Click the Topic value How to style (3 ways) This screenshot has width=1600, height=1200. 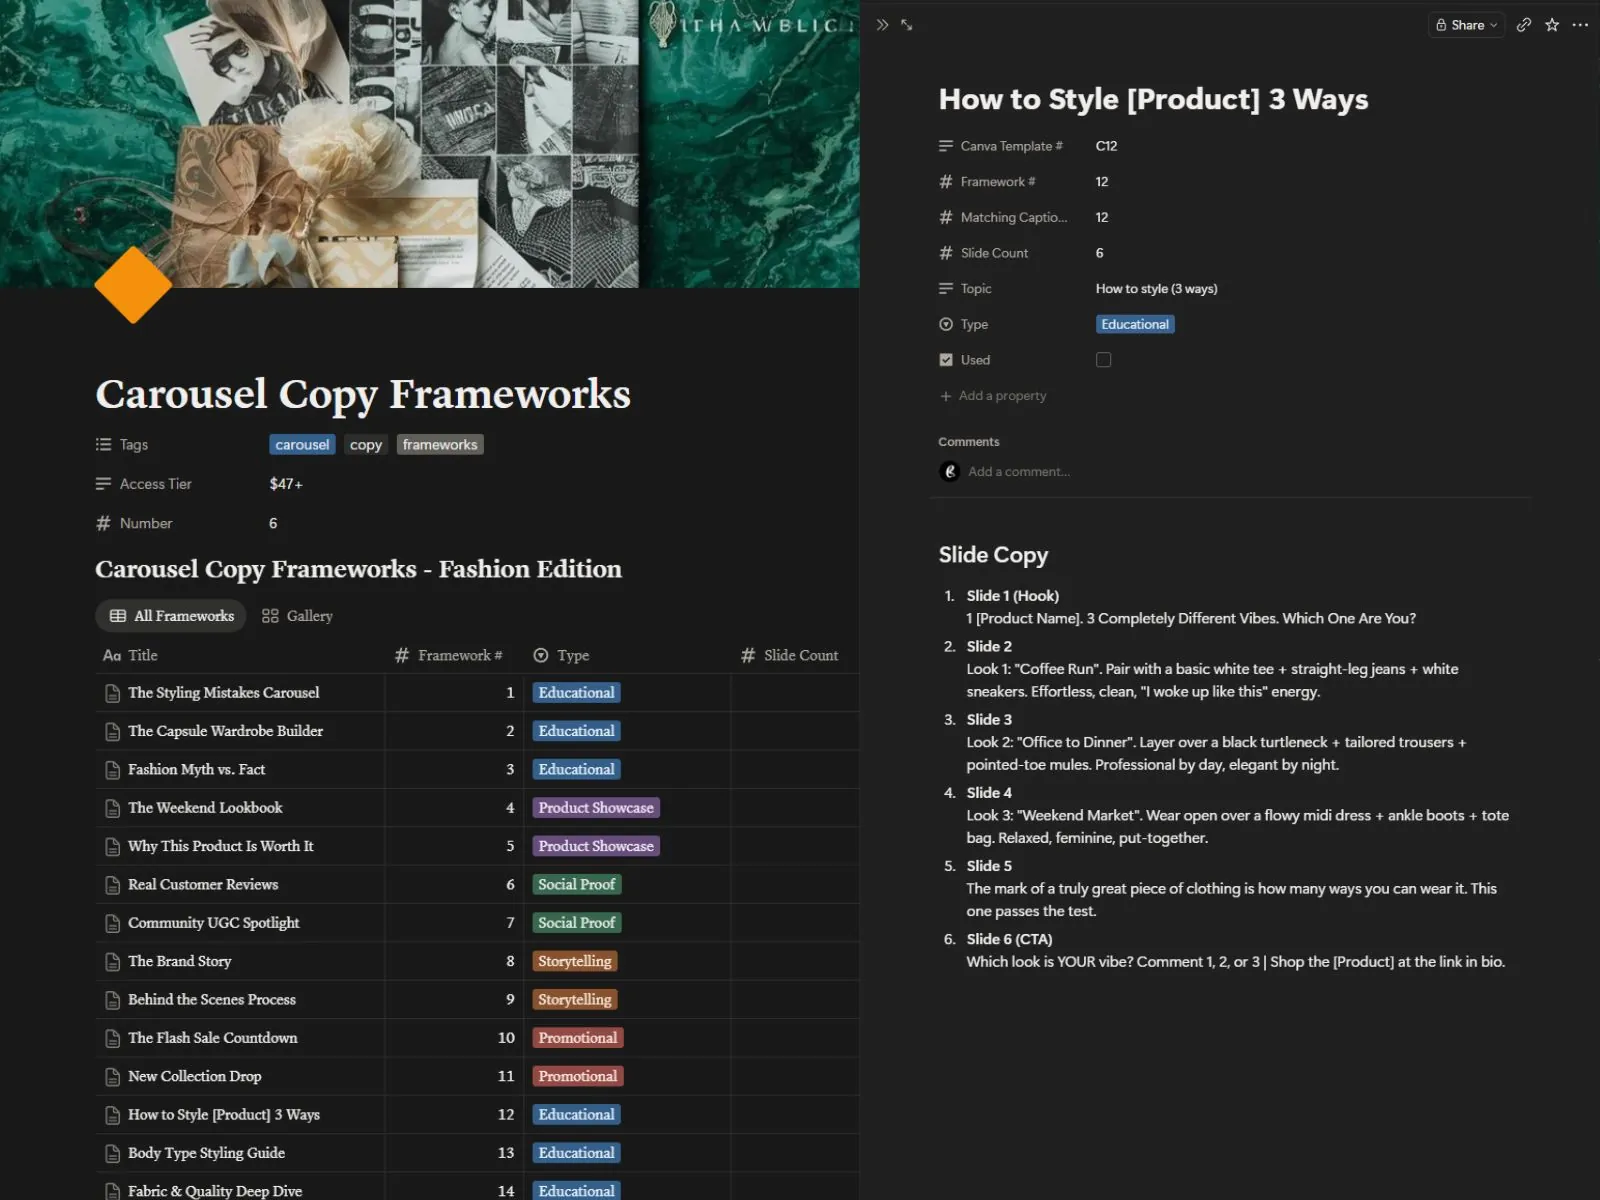point(1156,289)
